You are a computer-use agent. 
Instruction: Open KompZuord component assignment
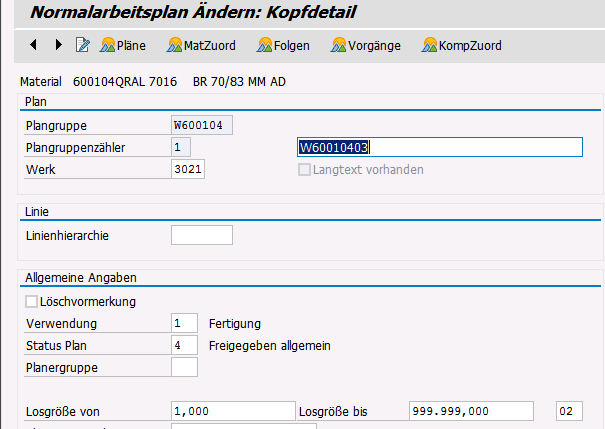462,46
